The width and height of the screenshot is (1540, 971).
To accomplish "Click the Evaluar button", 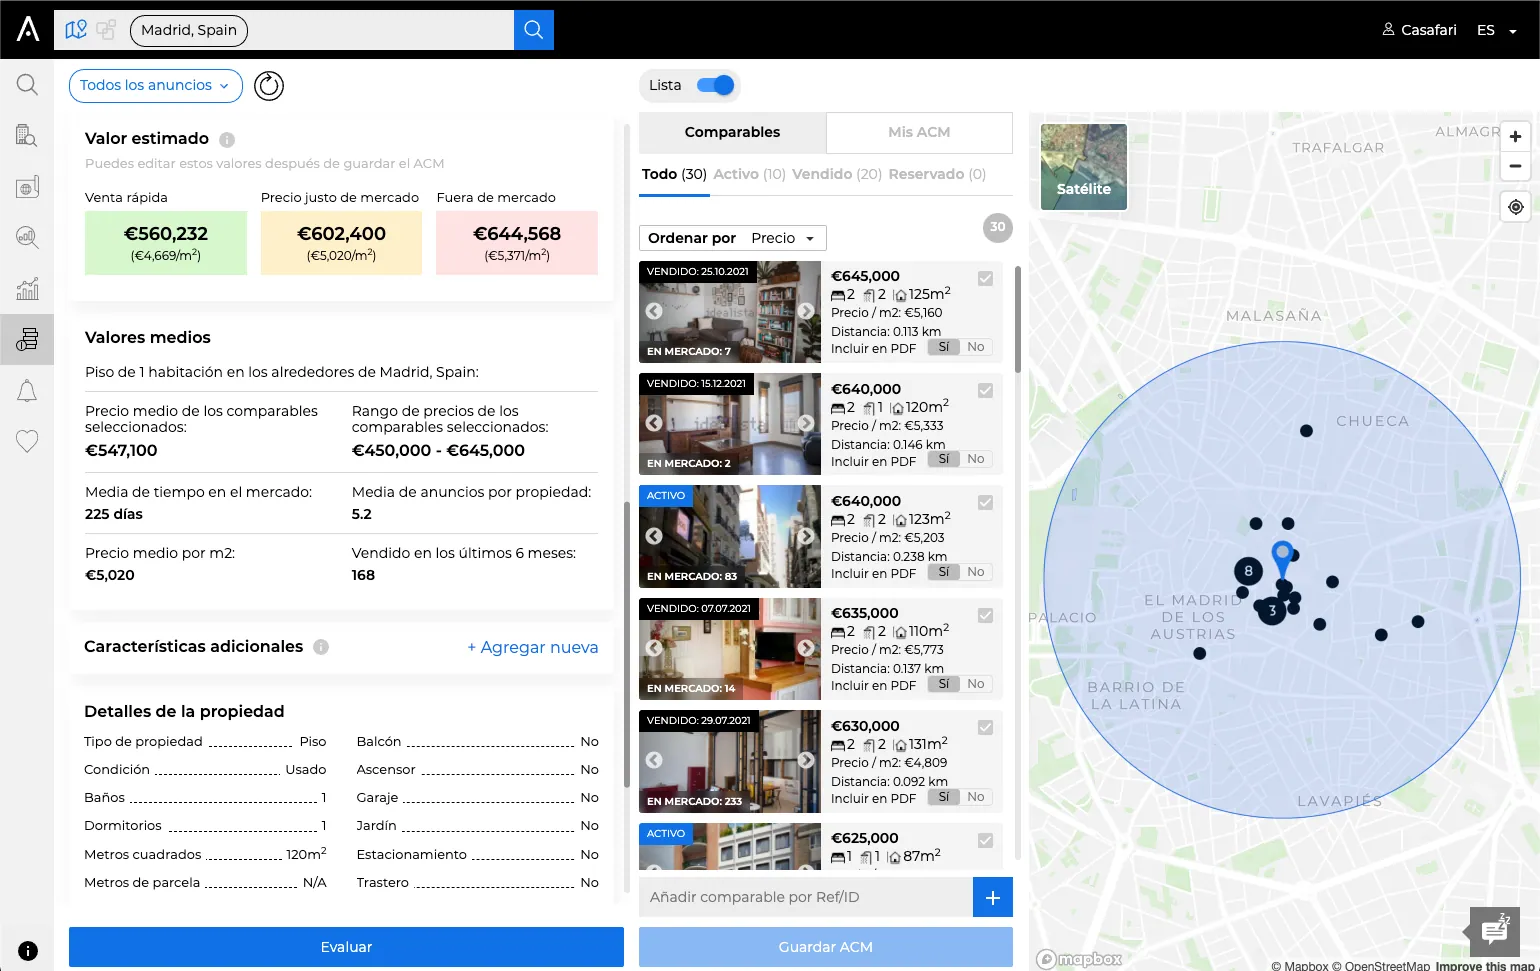I will [x=346, y=947].
